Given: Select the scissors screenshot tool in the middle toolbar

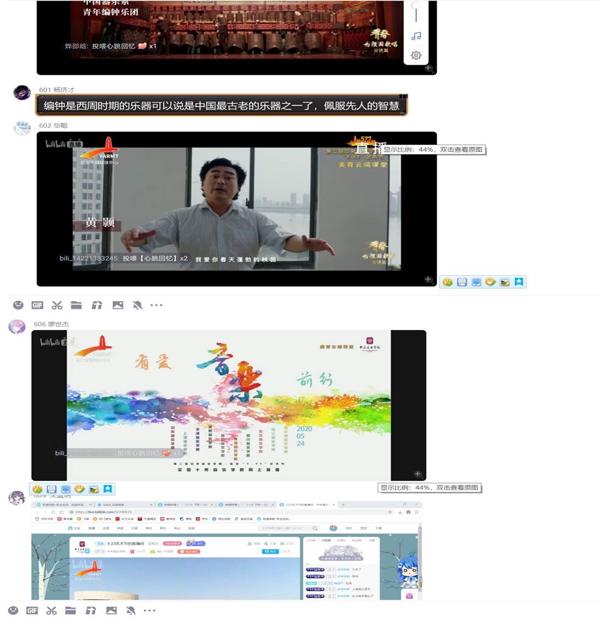Looking at the screenshot, I should pos(56,305).
